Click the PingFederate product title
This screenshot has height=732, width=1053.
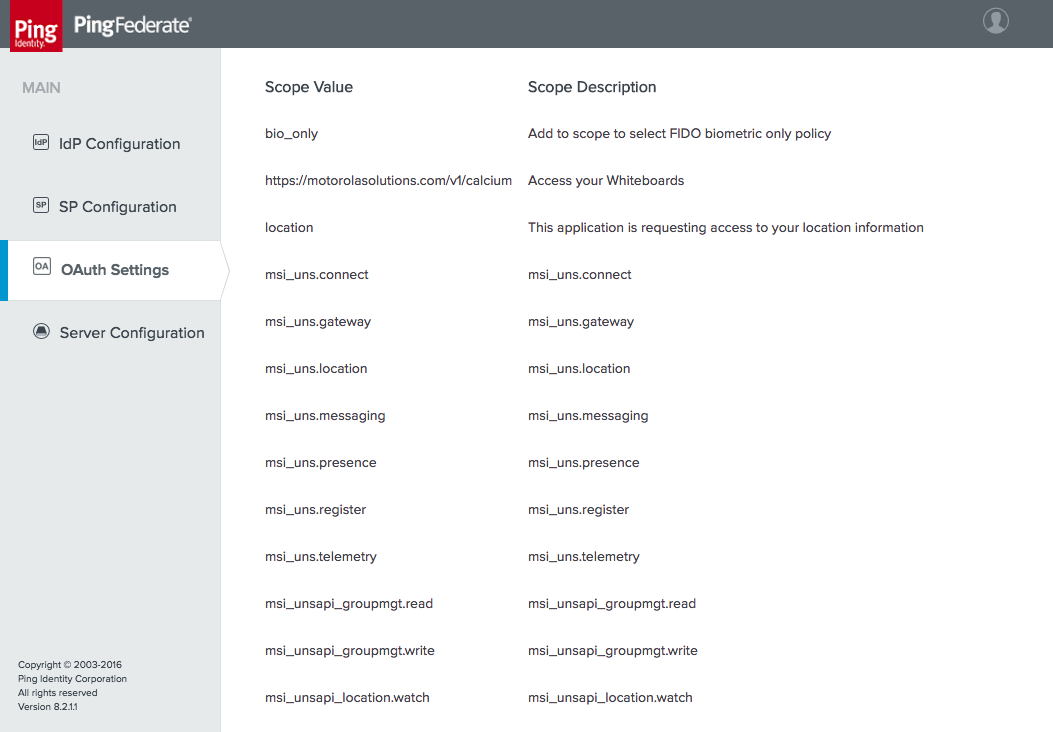point(132,26)
